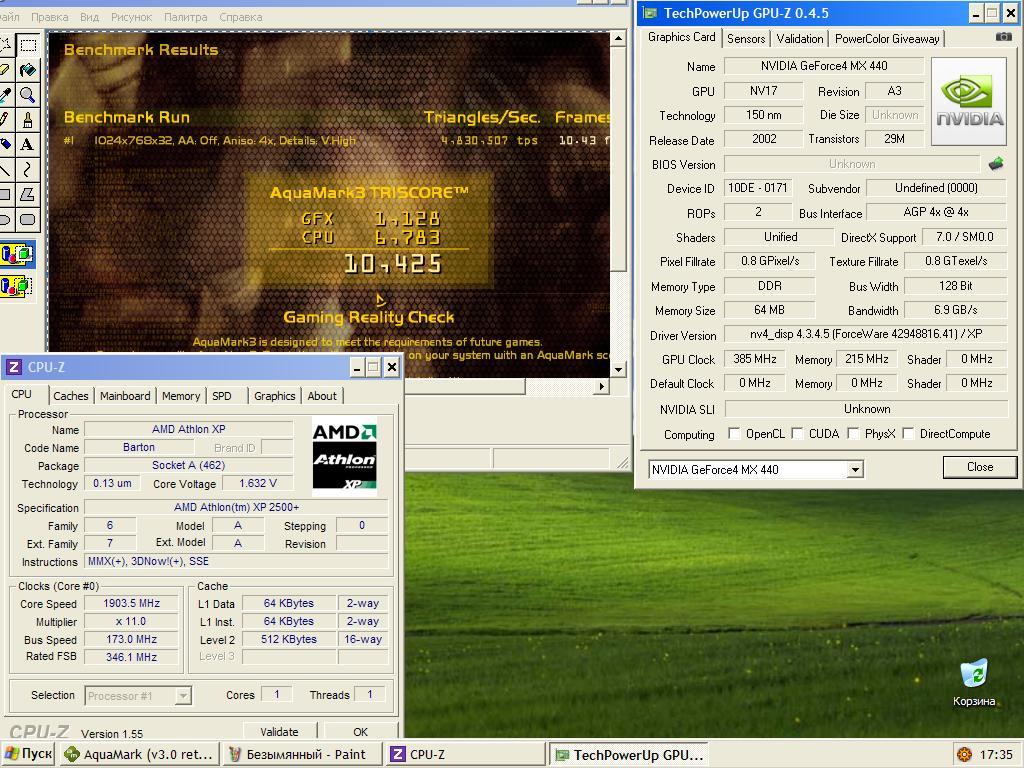Open the About tab in CPU-Z
Image resolution: width=1024 pixels, height=768 pixels.
pos(322,396)
